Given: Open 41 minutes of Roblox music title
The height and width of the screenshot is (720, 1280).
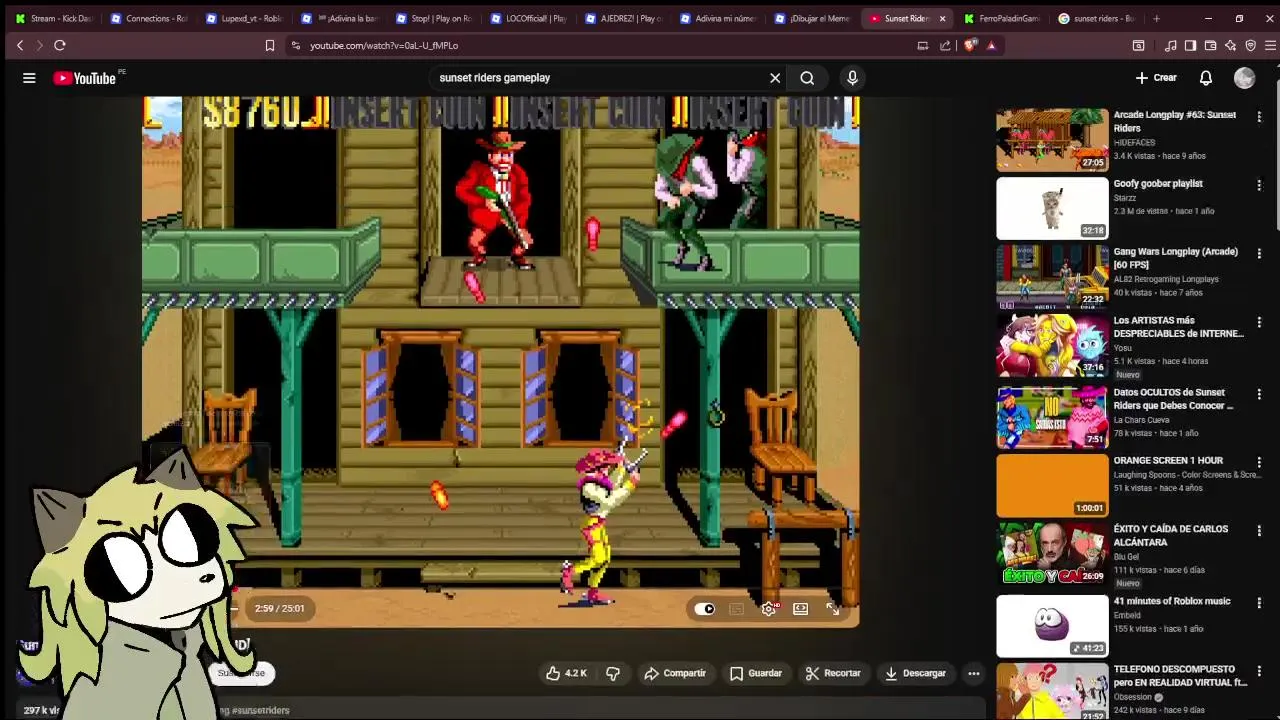Looking at the screenshot, I should point(1172,601).
